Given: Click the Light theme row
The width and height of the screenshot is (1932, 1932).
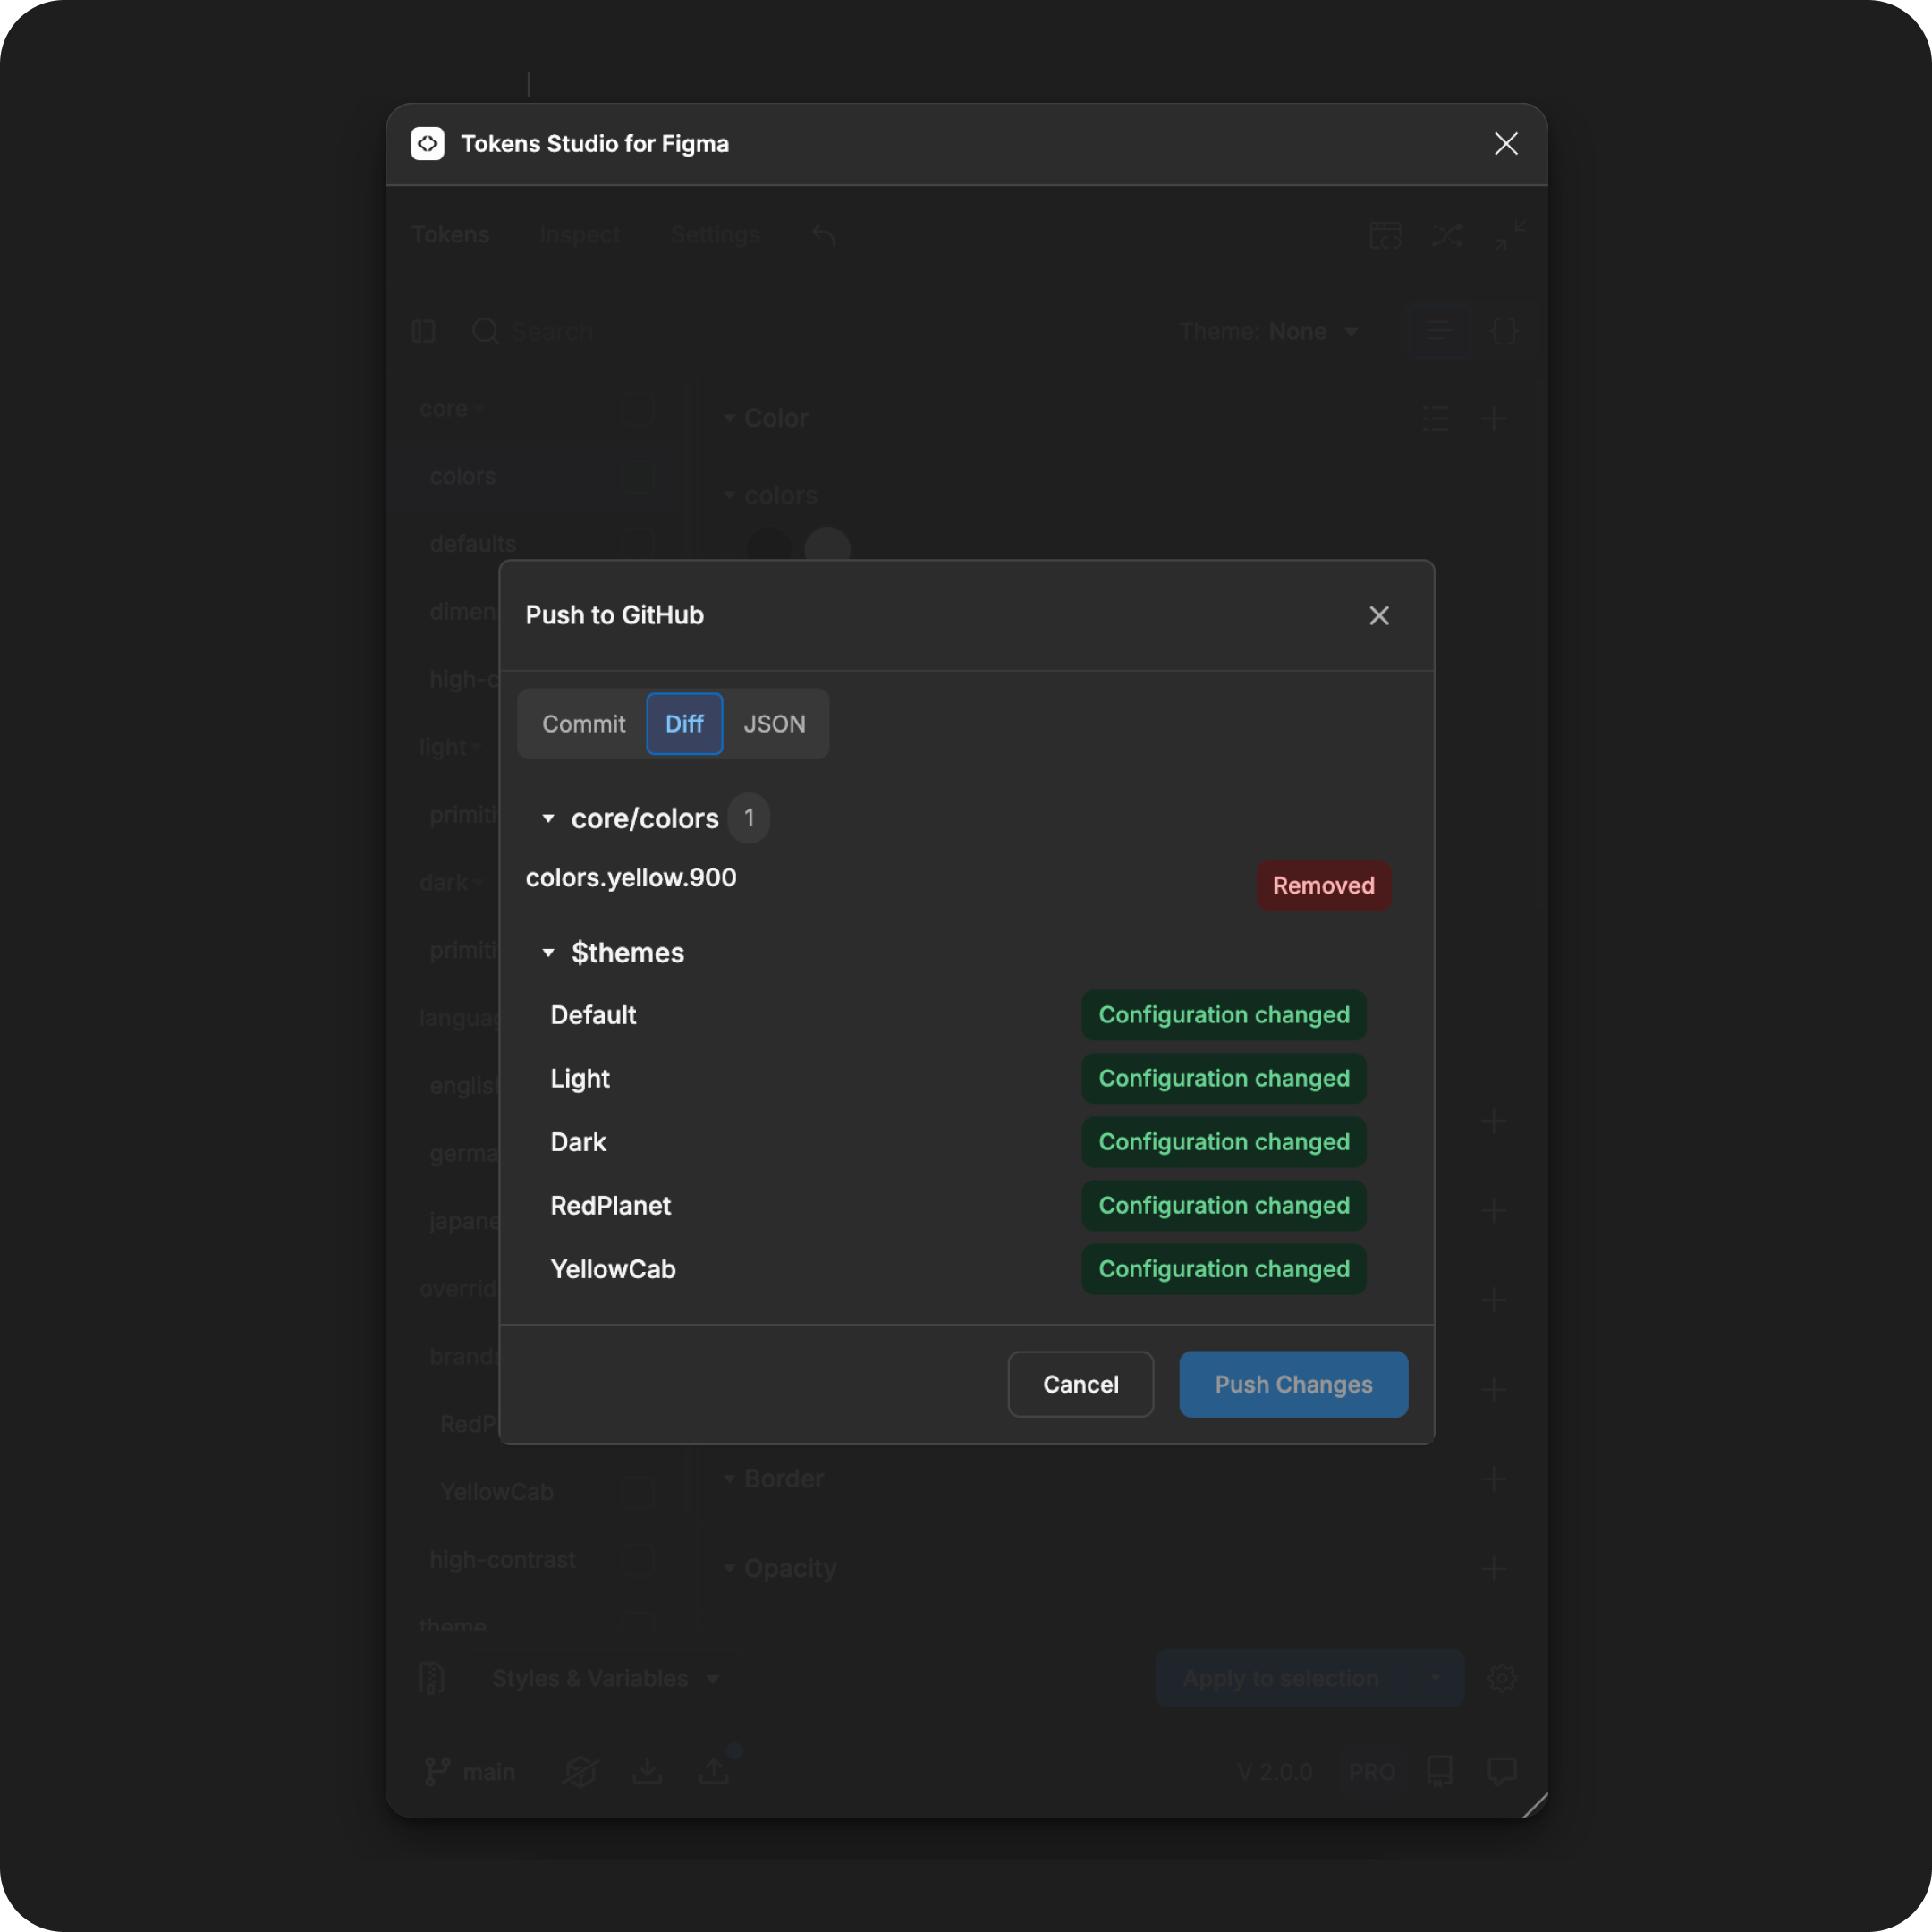Looking at the screenshot, I should pyautogui.click(x=958, y=1078).
